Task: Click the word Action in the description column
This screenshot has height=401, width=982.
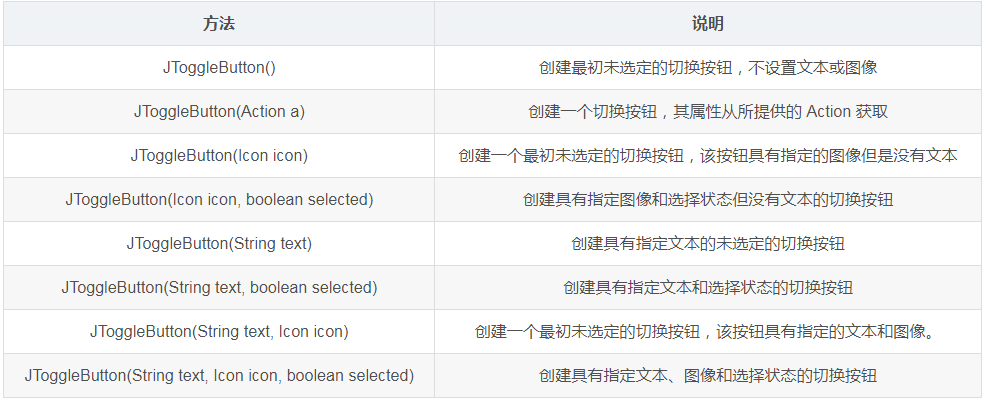Action: pyautogui.click(x=829, y=112)
